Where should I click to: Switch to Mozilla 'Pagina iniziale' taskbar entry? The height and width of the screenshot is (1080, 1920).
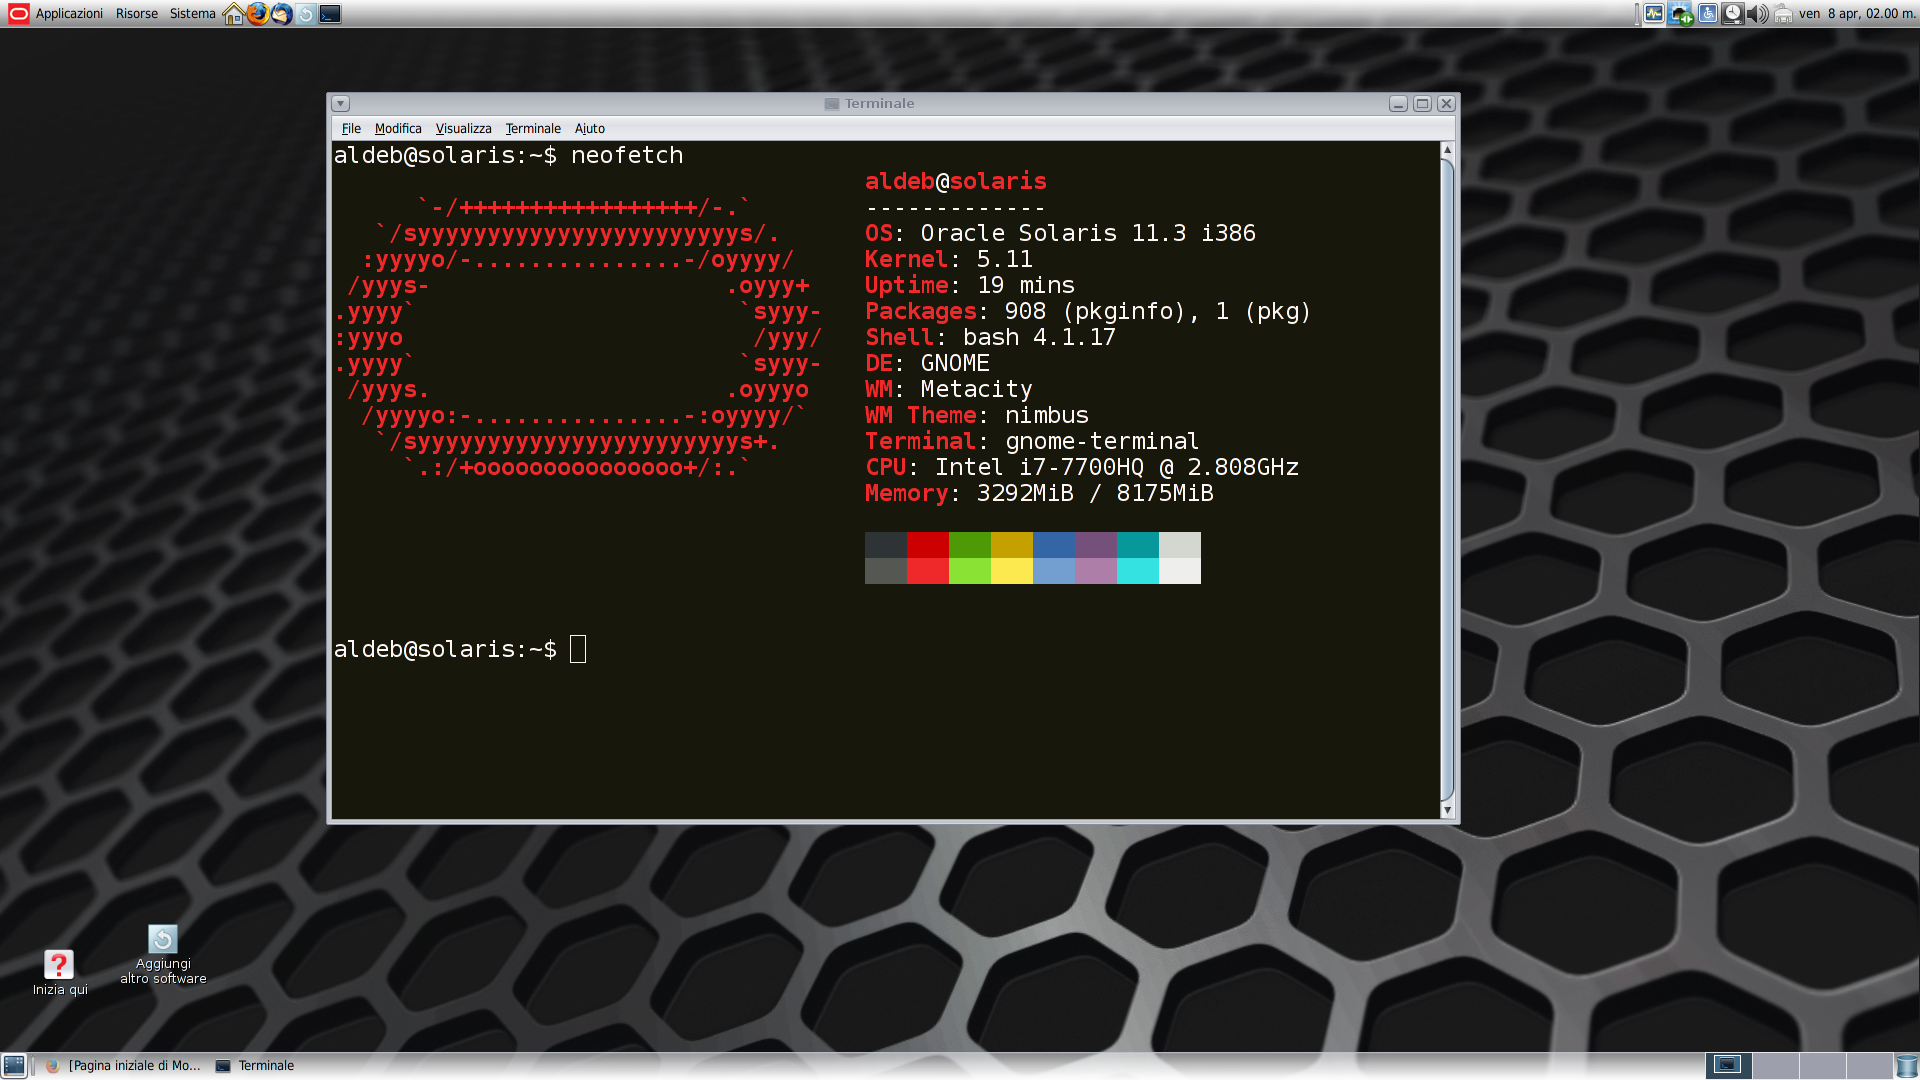(124, 1065)
